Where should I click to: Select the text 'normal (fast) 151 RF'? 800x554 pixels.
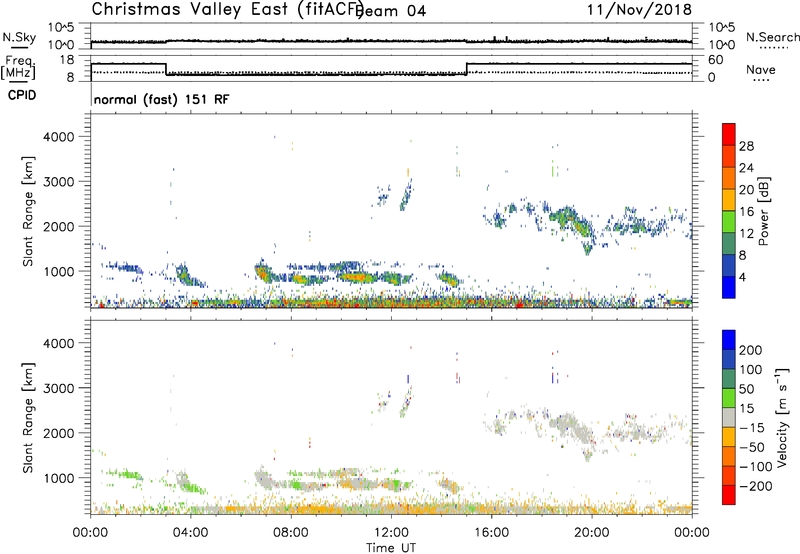161,99
